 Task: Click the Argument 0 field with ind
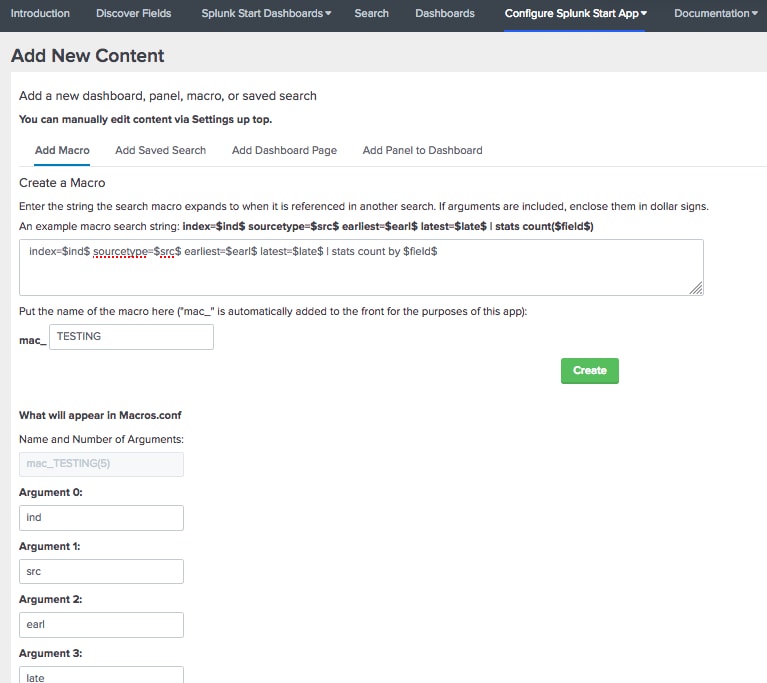101,518
